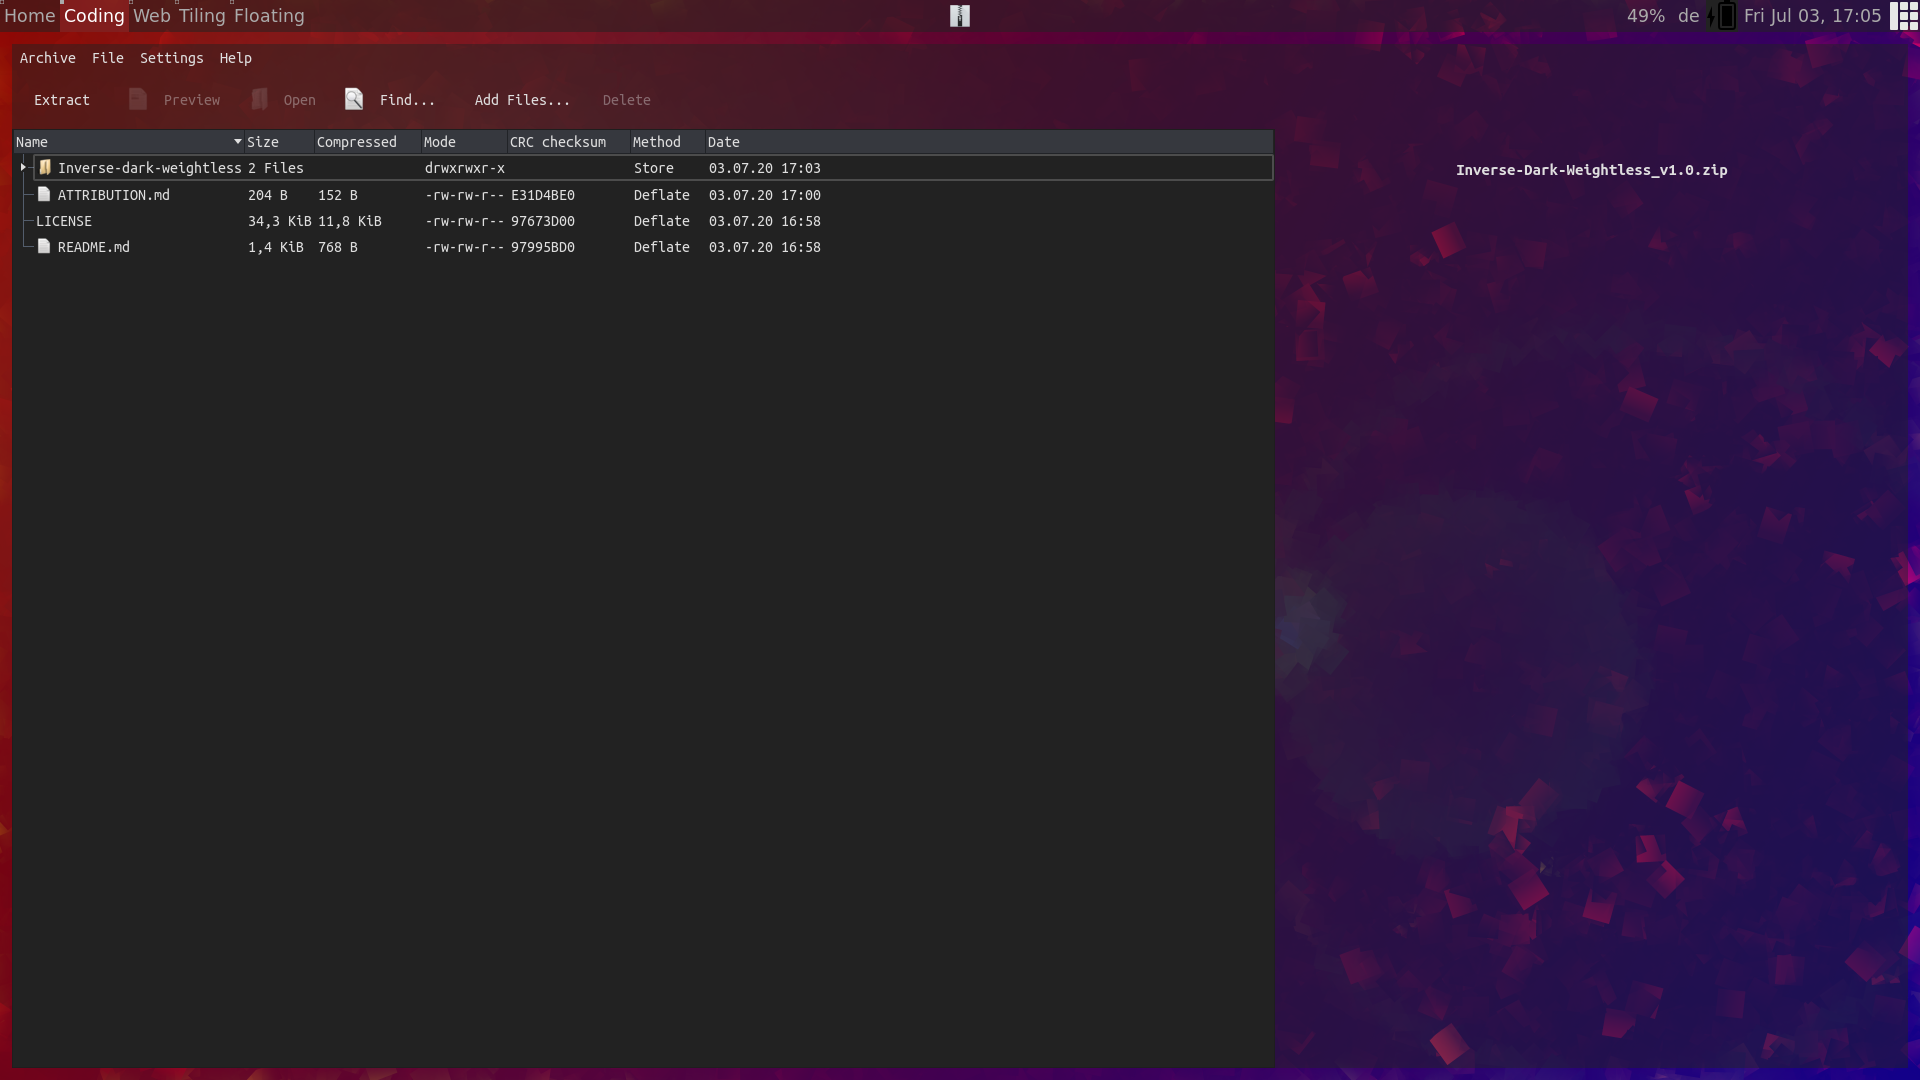
Task: Toggle the sort arrow on the Name column
Action: [238, 142]
